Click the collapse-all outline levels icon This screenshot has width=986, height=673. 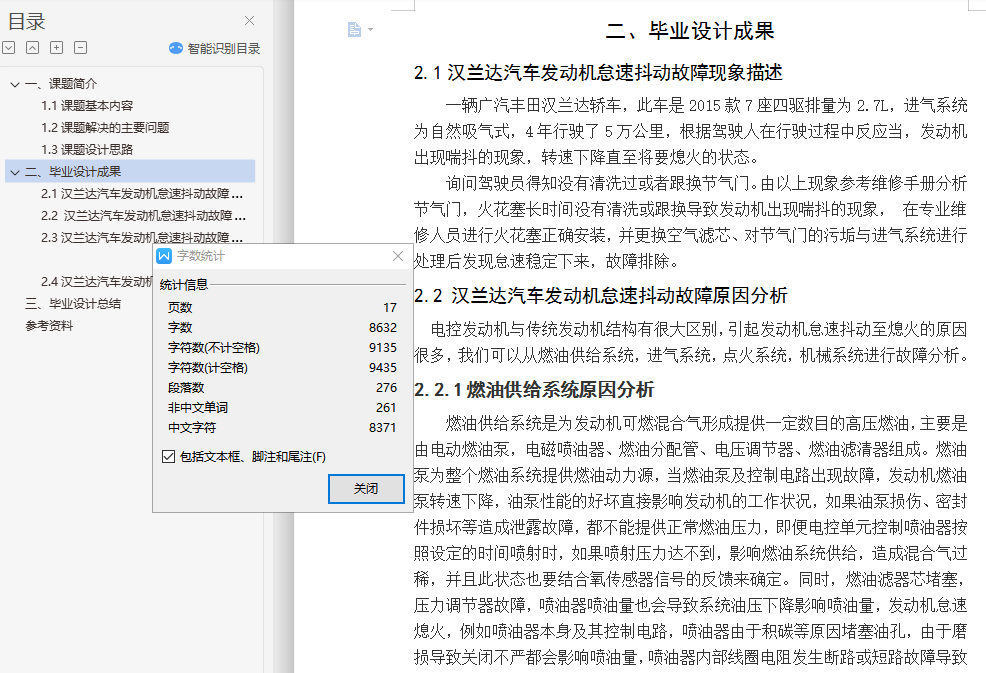[x=33, y=47]
